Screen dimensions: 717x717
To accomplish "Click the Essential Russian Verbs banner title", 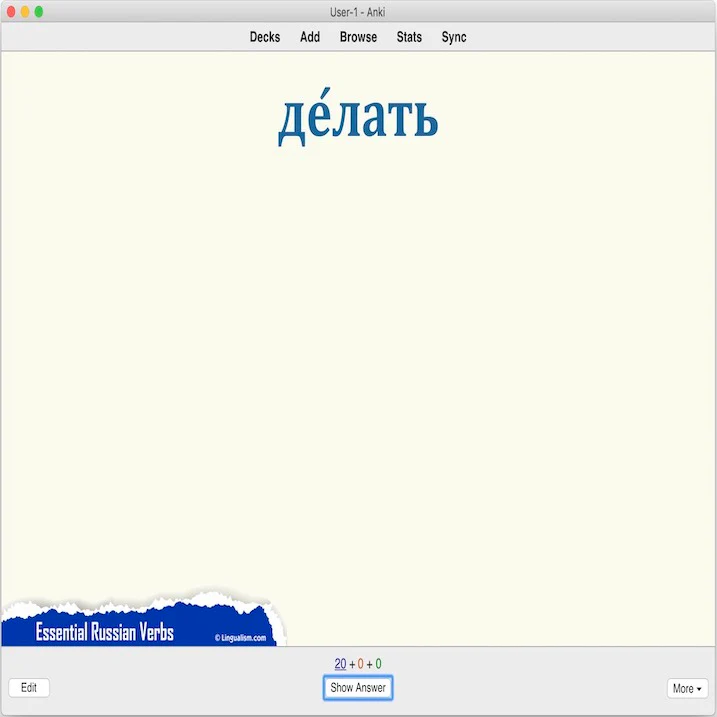I will [104, 632].
